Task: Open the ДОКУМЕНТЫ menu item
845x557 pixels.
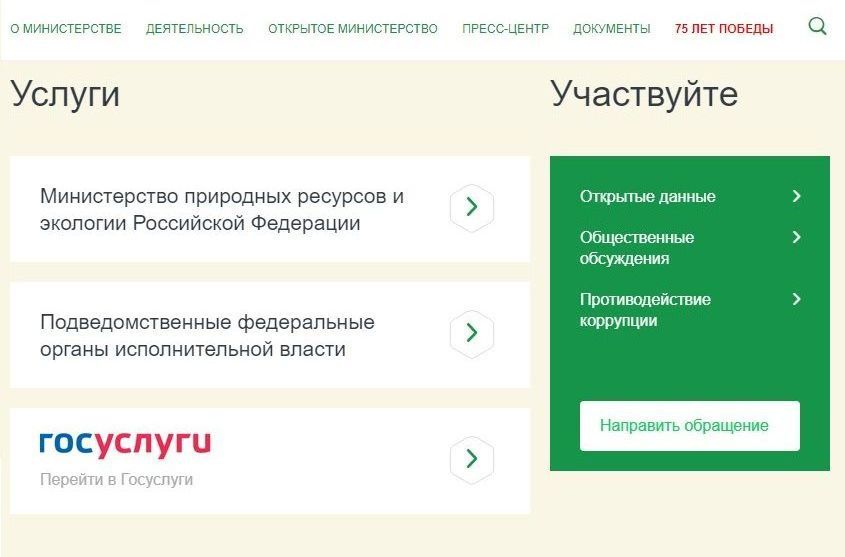Action: point(612,29)
